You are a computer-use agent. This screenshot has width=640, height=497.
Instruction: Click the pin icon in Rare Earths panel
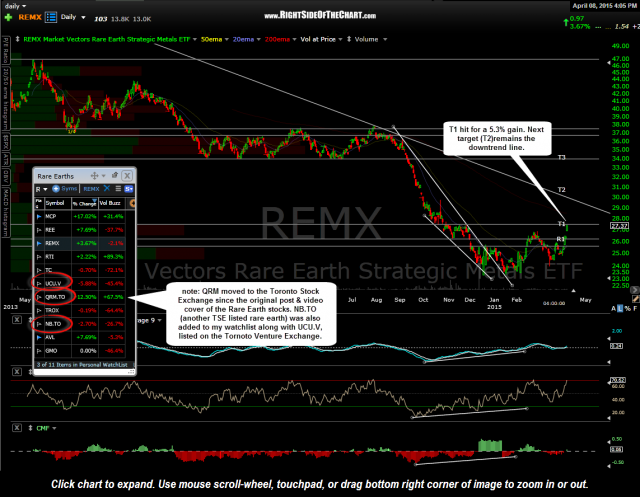pyautogui.click(x=115, y=175)
